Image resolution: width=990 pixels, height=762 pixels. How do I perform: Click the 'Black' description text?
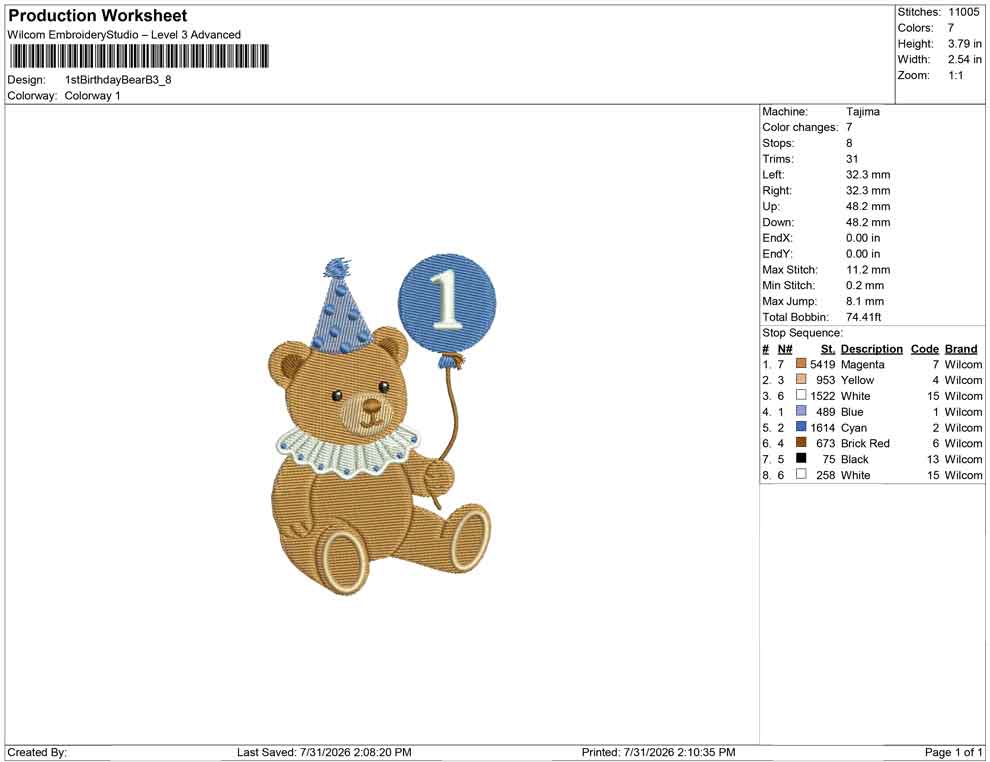855,459
